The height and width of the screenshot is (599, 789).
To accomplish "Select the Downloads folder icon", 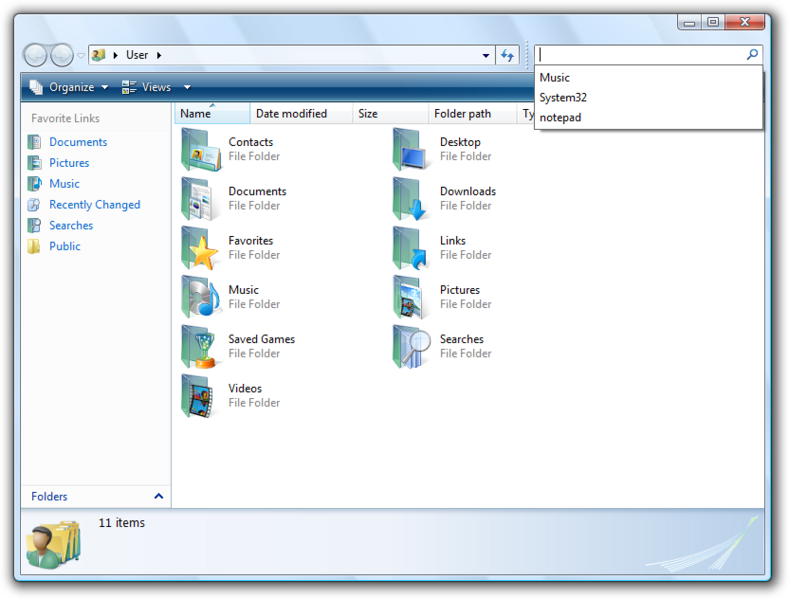I will [x=413, y=199].
